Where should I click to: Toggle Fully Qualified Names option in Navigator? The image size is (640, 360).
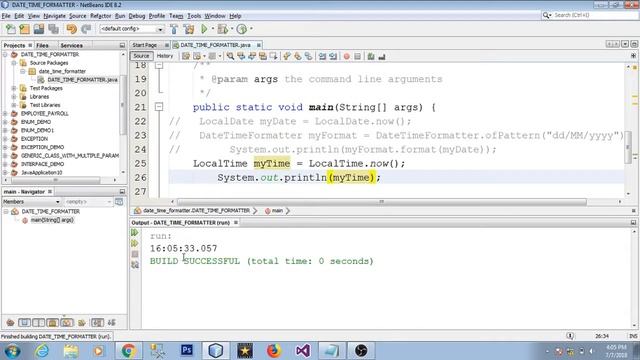(82, 323)
